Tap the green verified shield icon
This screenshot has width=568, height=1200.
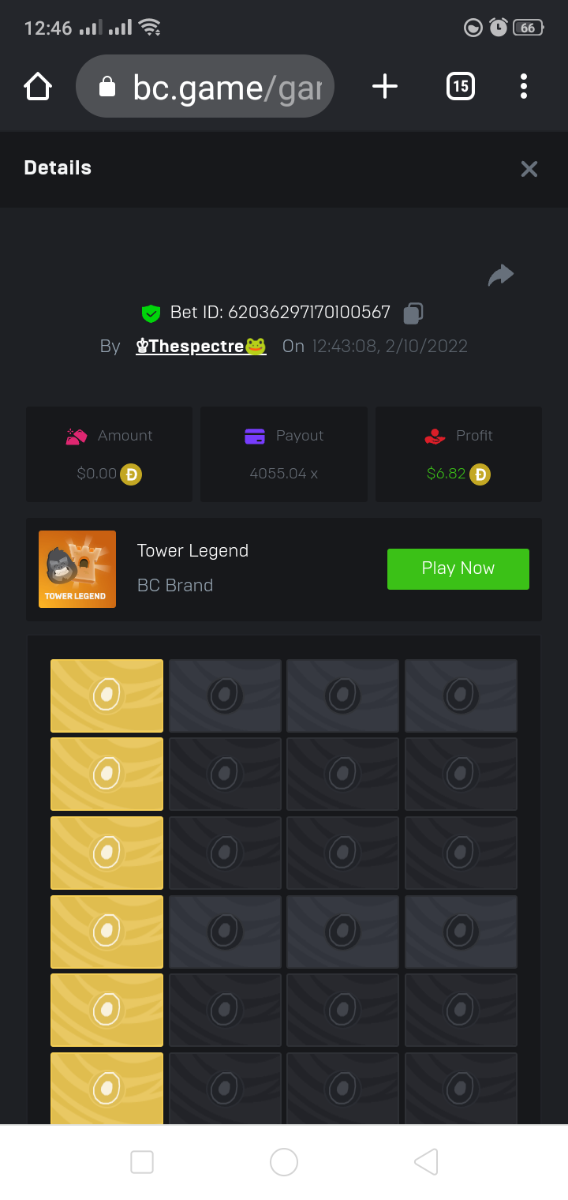pyautogui.click(x=151, y=313)
